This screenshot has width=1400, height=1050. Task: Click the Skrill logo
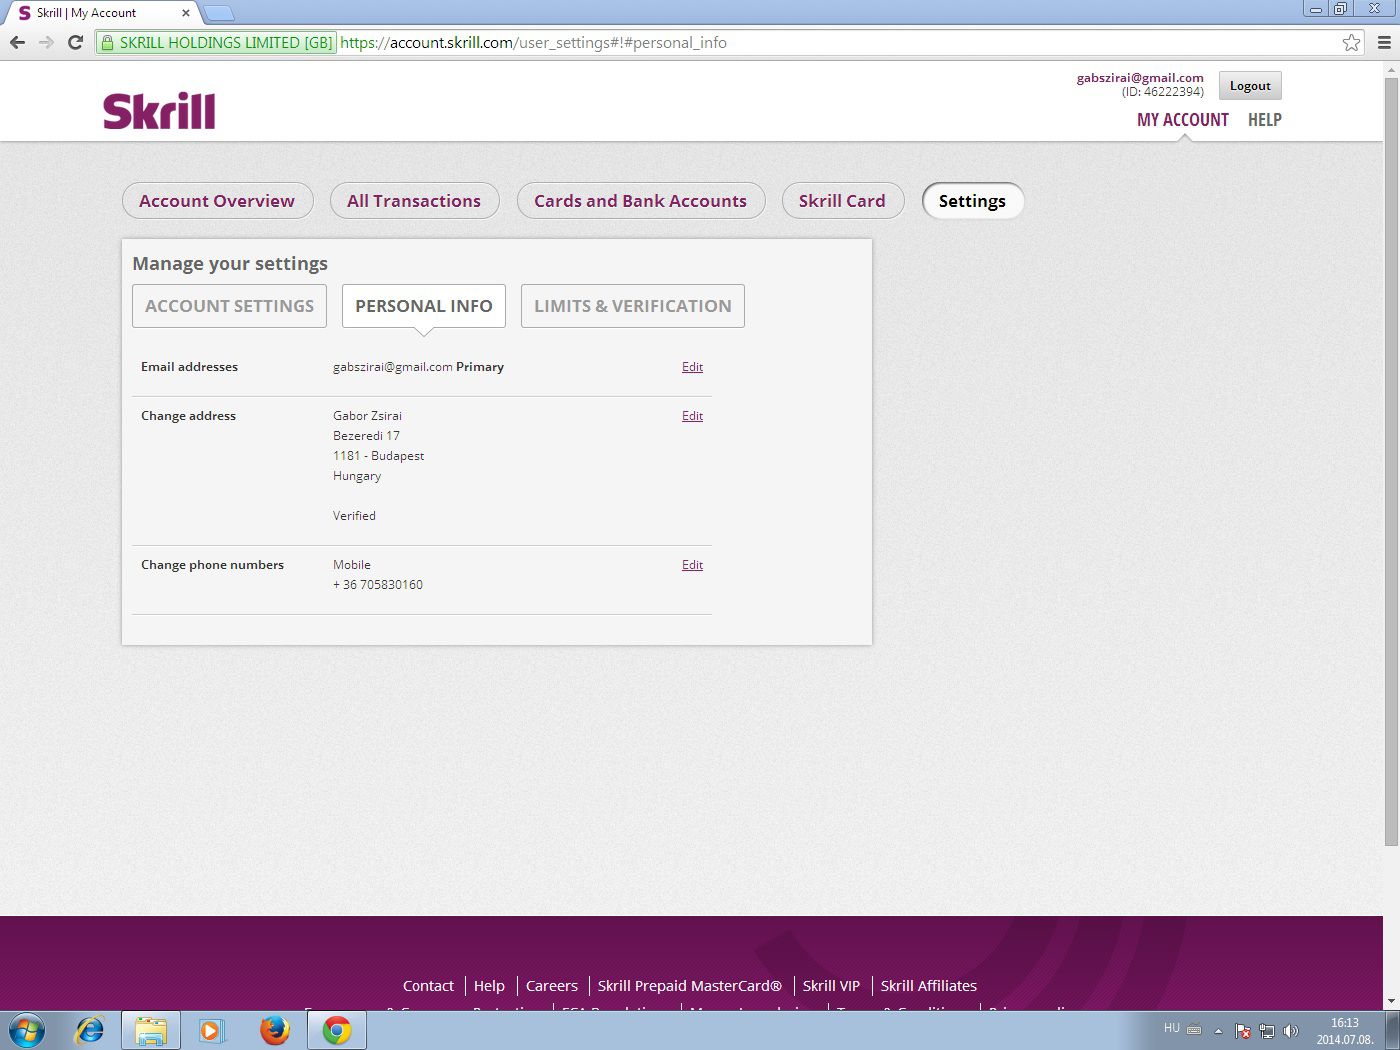159,111
